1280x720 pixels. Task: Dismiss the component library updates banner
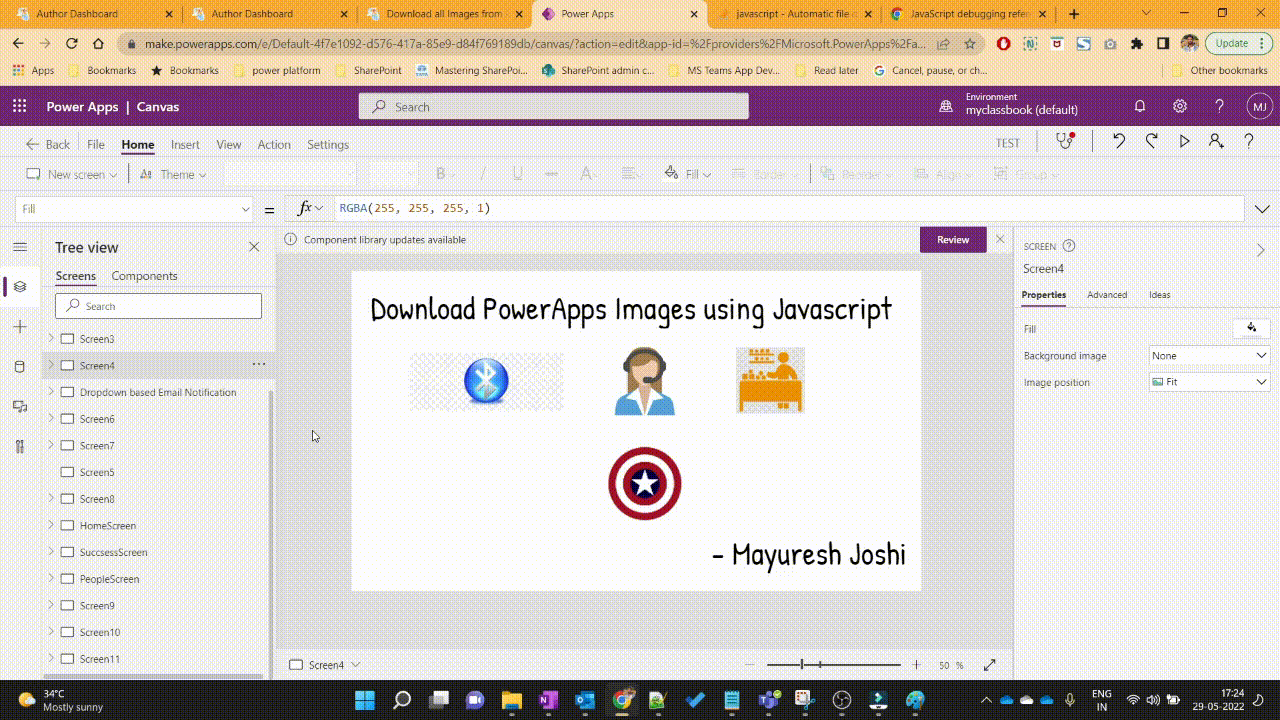click(x=1000, y=239)
